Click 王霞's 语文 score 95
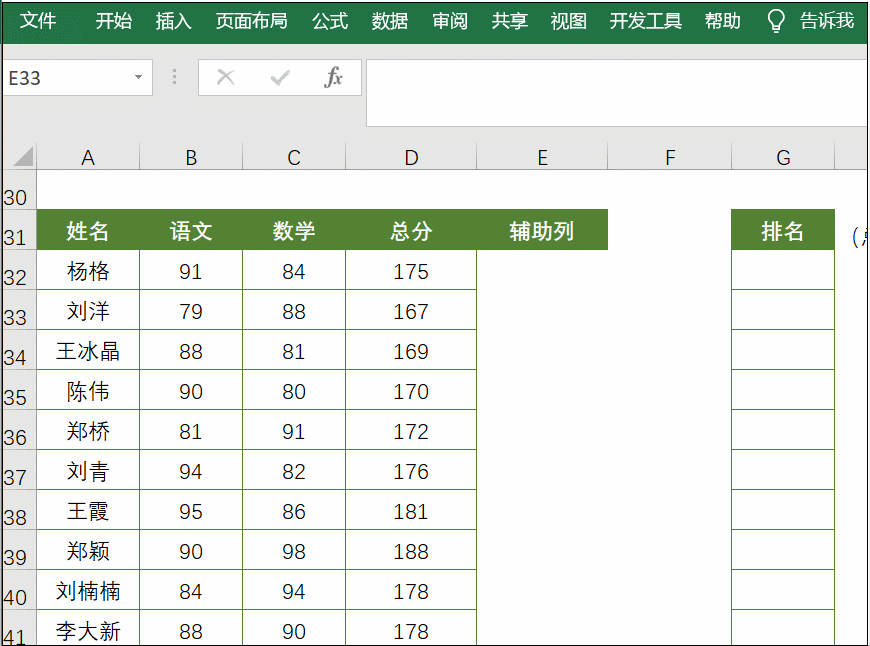This screenshot has width=870, height=646. click(191, 509)
